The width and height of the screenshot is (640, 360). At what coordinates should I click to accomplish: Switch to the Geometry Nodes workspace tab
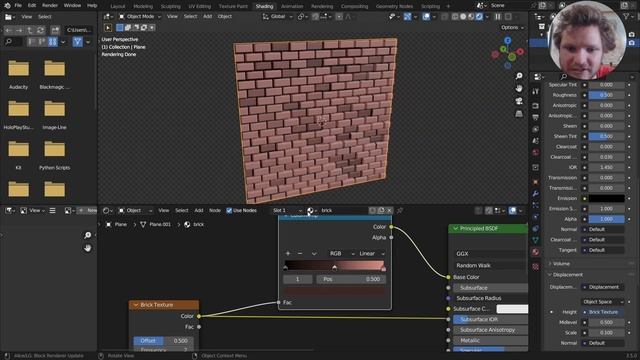coord(394,6)
